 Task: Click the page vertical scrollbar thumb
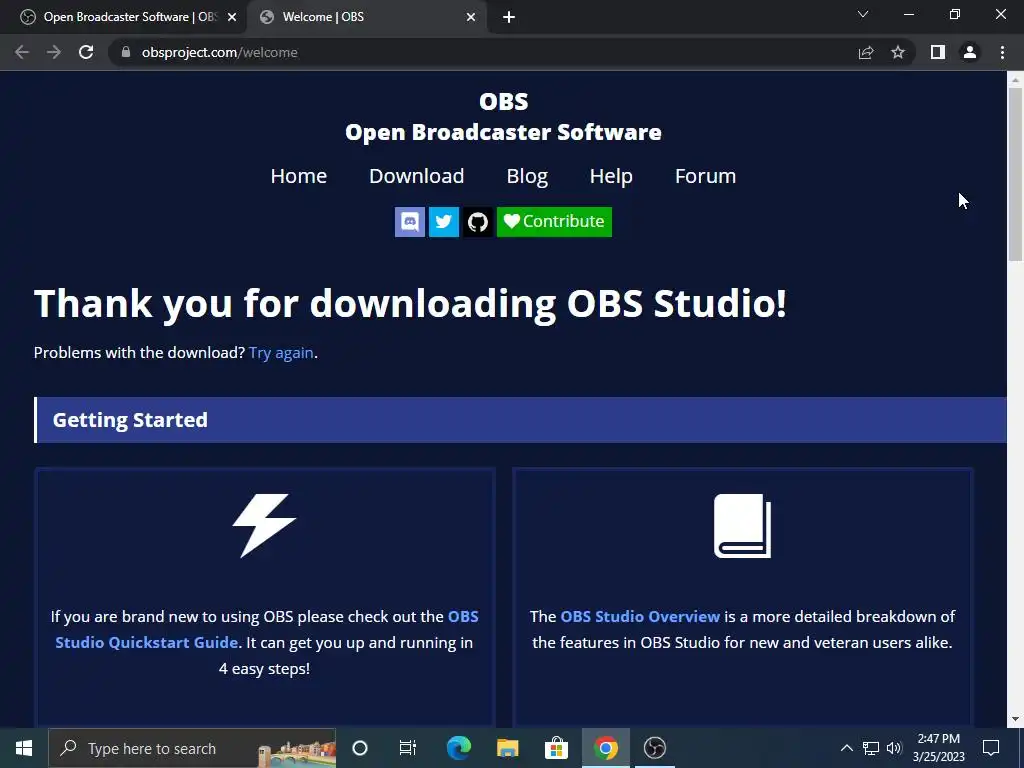(1015, 174)
